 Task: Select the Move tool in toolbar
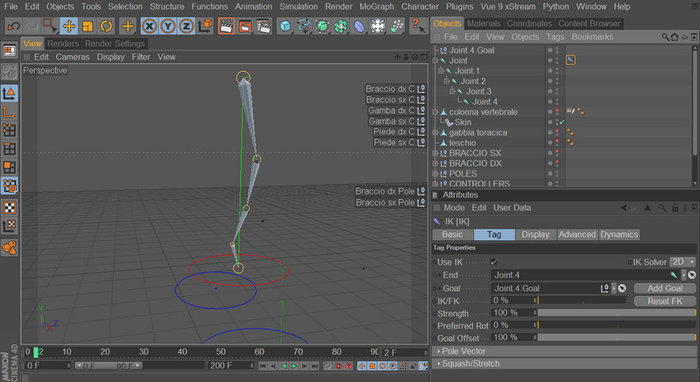coord(69,26)
